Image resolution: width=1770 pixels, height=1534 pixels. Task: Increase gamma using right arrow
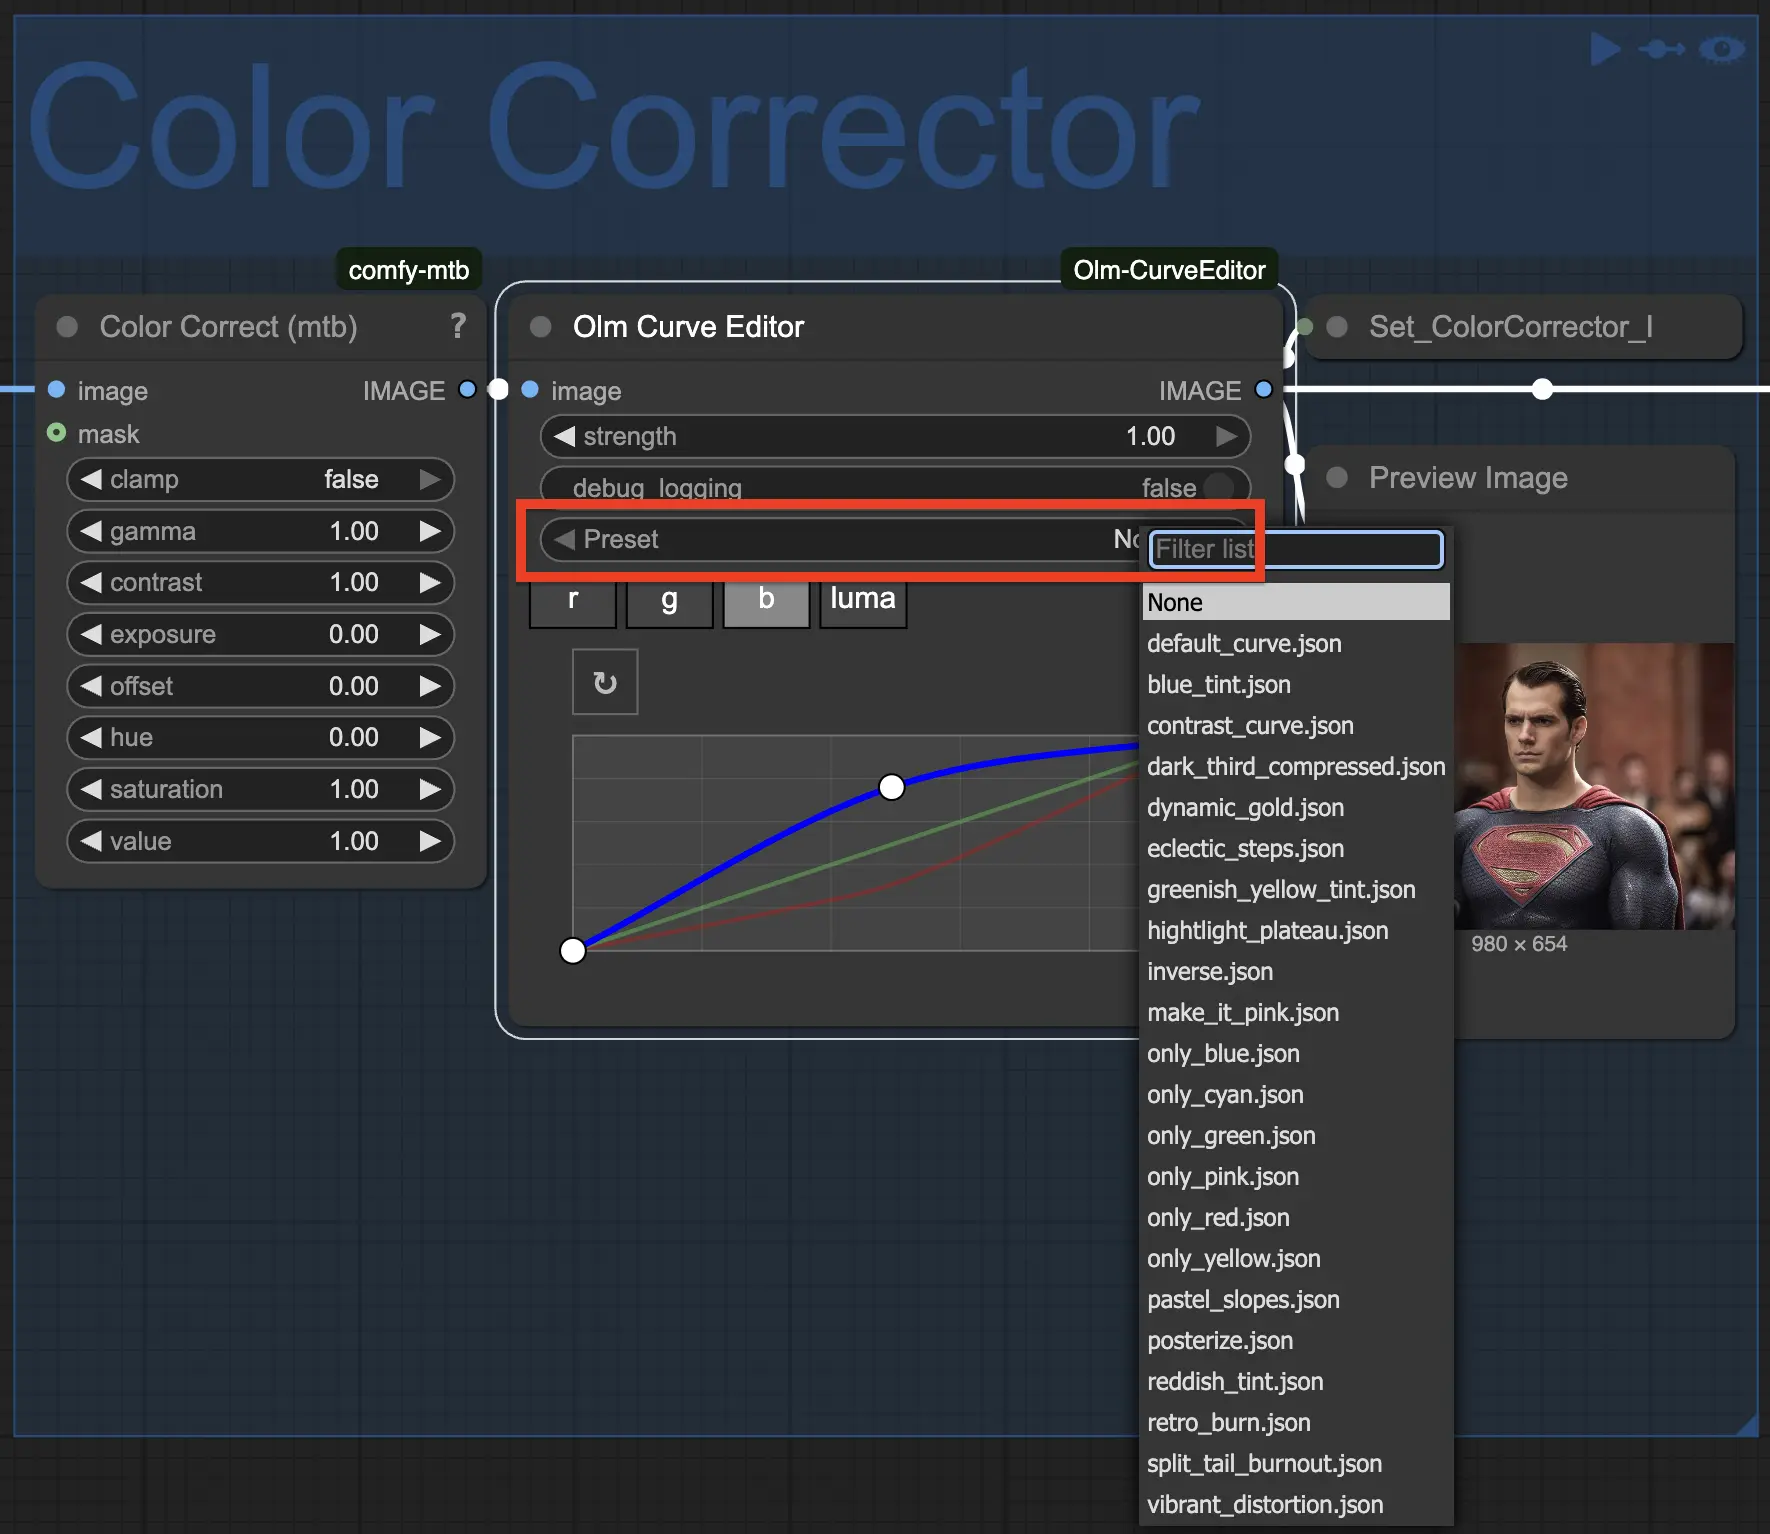pos(430,531)
